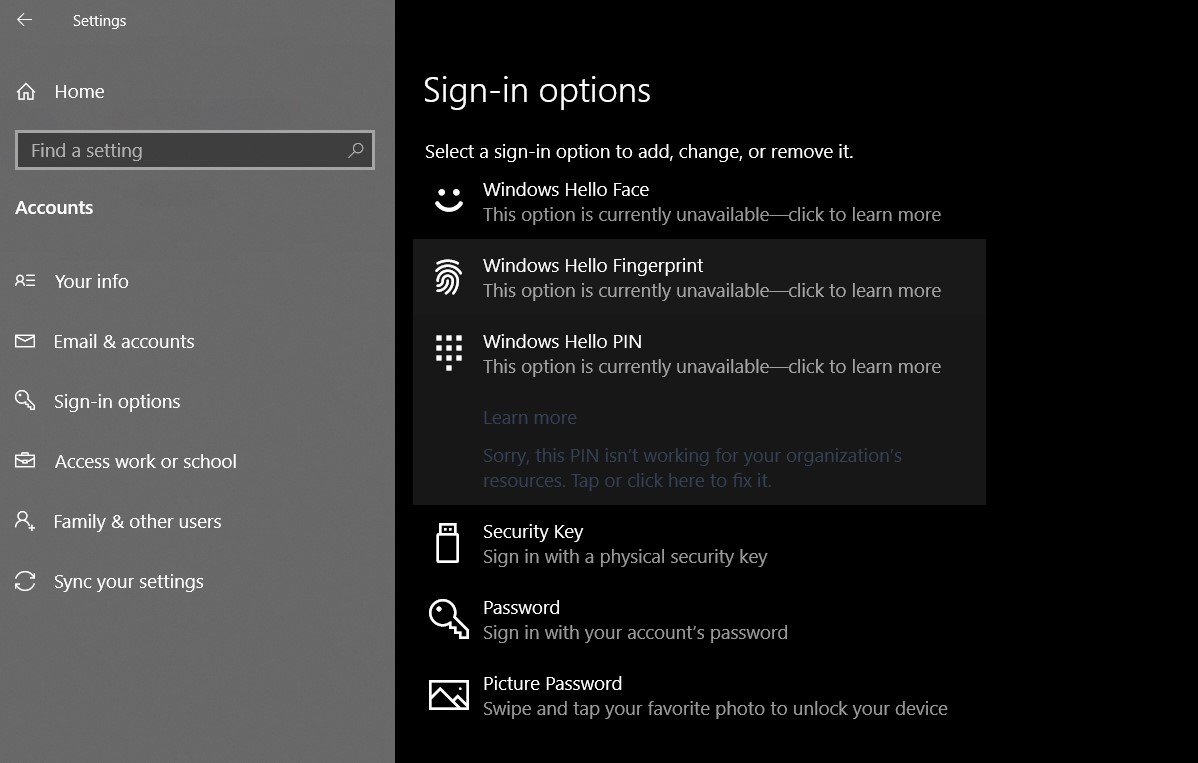Expand Password sign-in option

point(699,619)
